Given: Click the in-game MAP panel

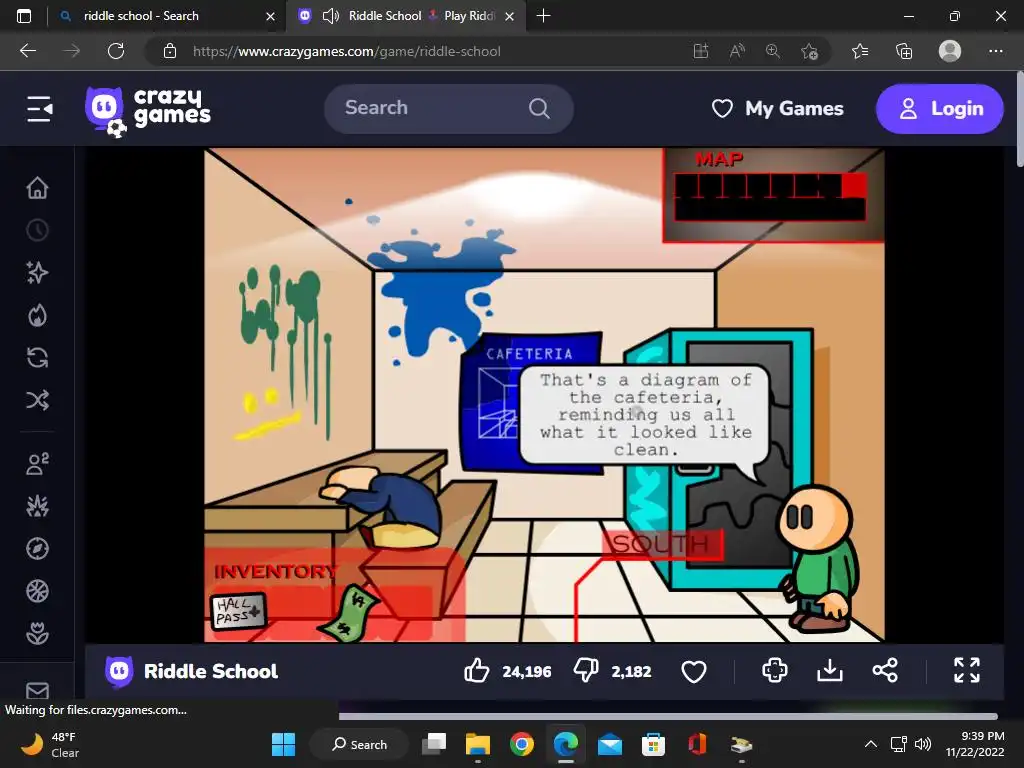Looking at the screenshot, I should coord(773,195).
